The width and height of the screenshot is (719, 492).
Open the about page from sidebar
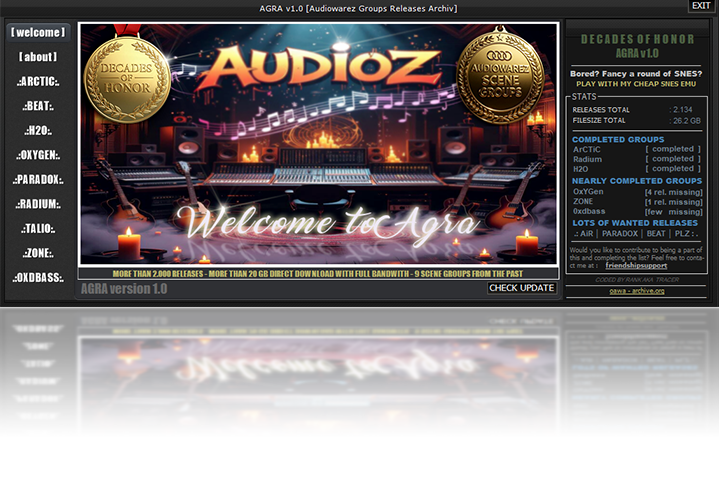point(38,57)
